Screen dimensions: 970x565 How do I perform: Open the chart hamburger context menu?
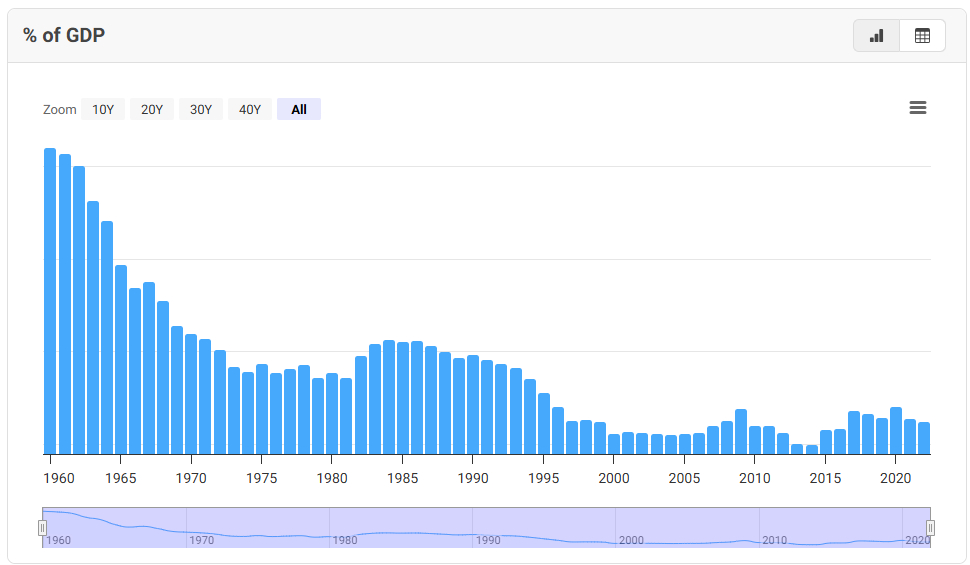pos(917,108)
